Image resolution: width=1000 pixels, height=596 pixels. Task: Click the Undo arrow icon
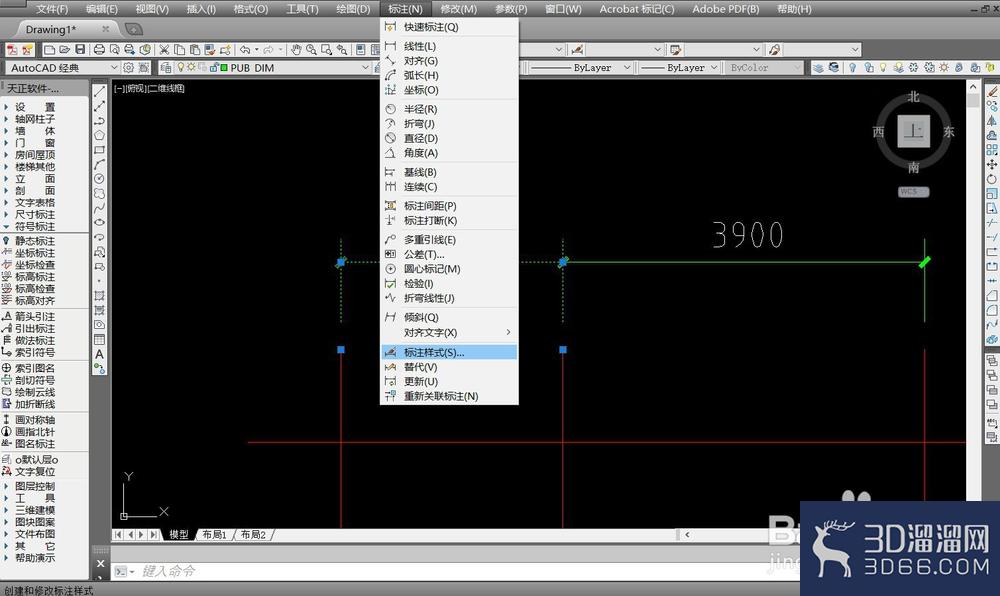[245, 50]
